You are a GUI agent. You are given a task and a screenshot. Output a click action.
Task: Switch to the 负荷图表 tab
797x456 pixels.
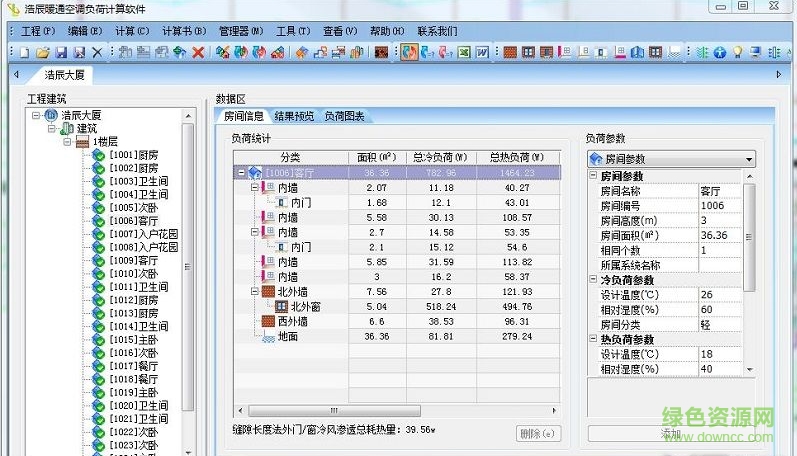click(x=344, y=116)
